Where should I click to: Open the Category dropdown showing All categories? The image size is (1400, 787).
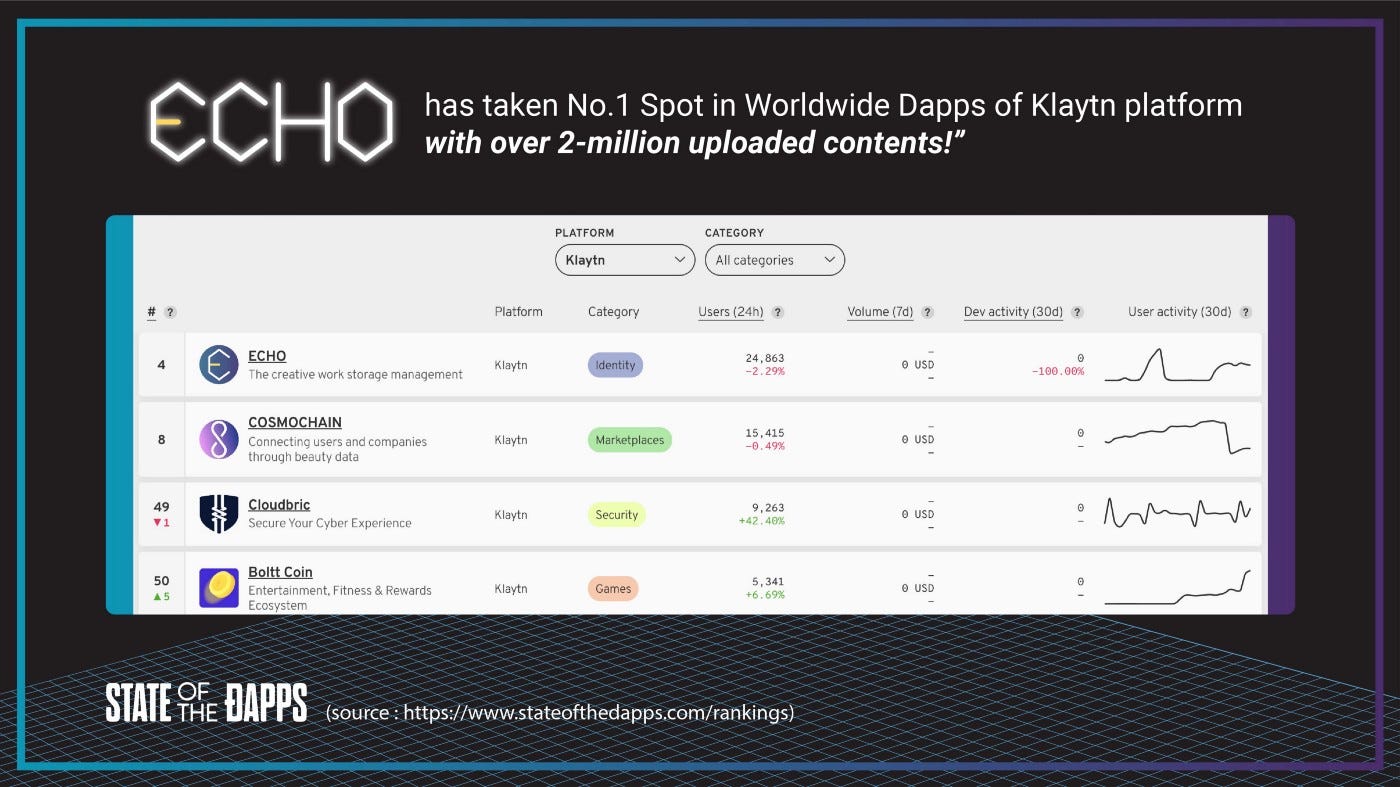(x=775, y=260)
